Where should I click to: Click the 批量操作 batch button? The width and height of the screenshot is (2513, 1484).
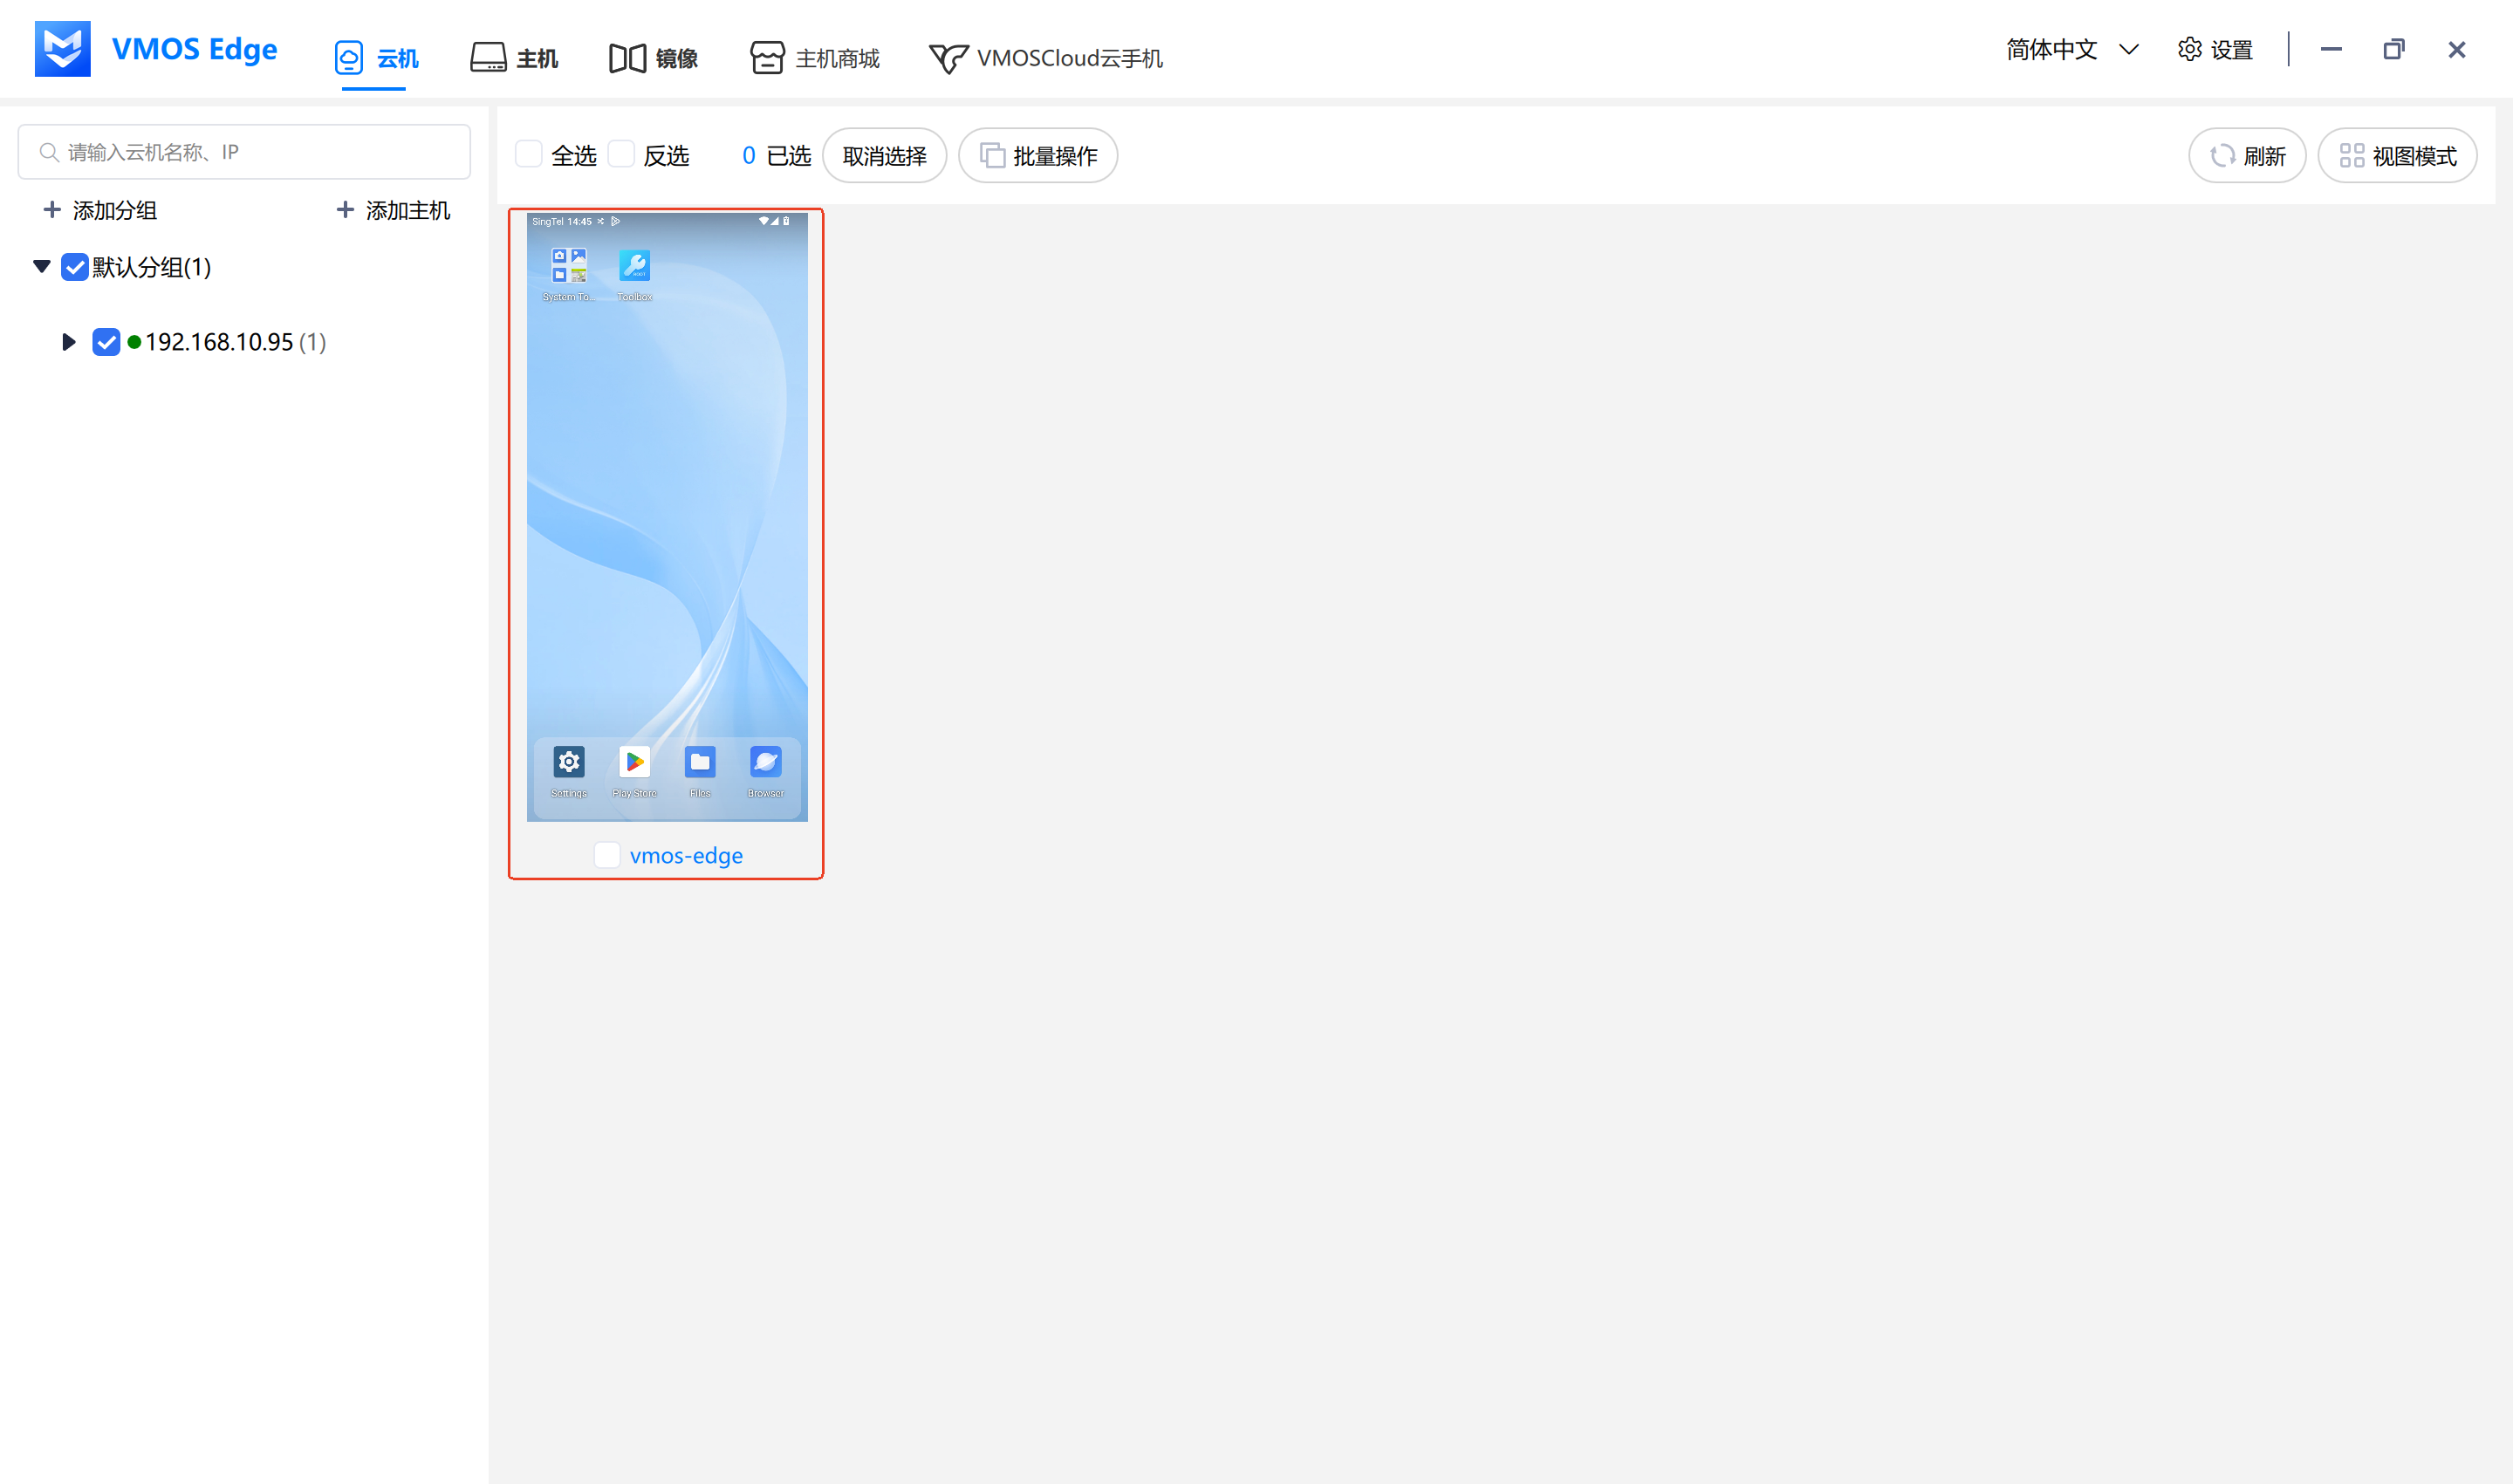coord(1038,156)
